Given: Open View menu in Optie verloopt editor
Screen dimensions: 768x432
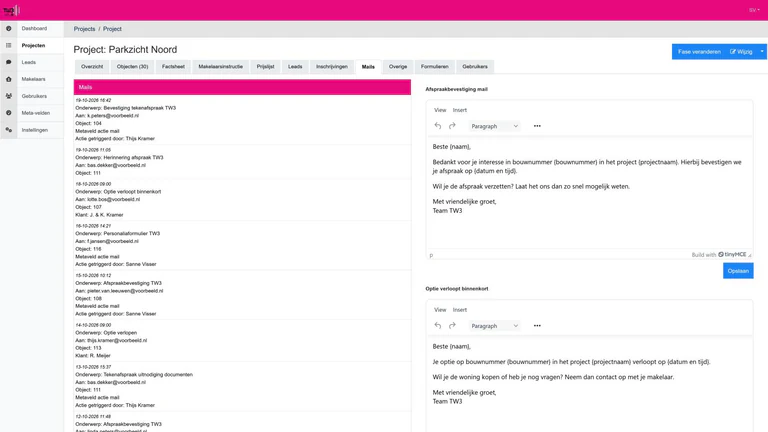Looking at the screenshot, I should coord(440,310).
